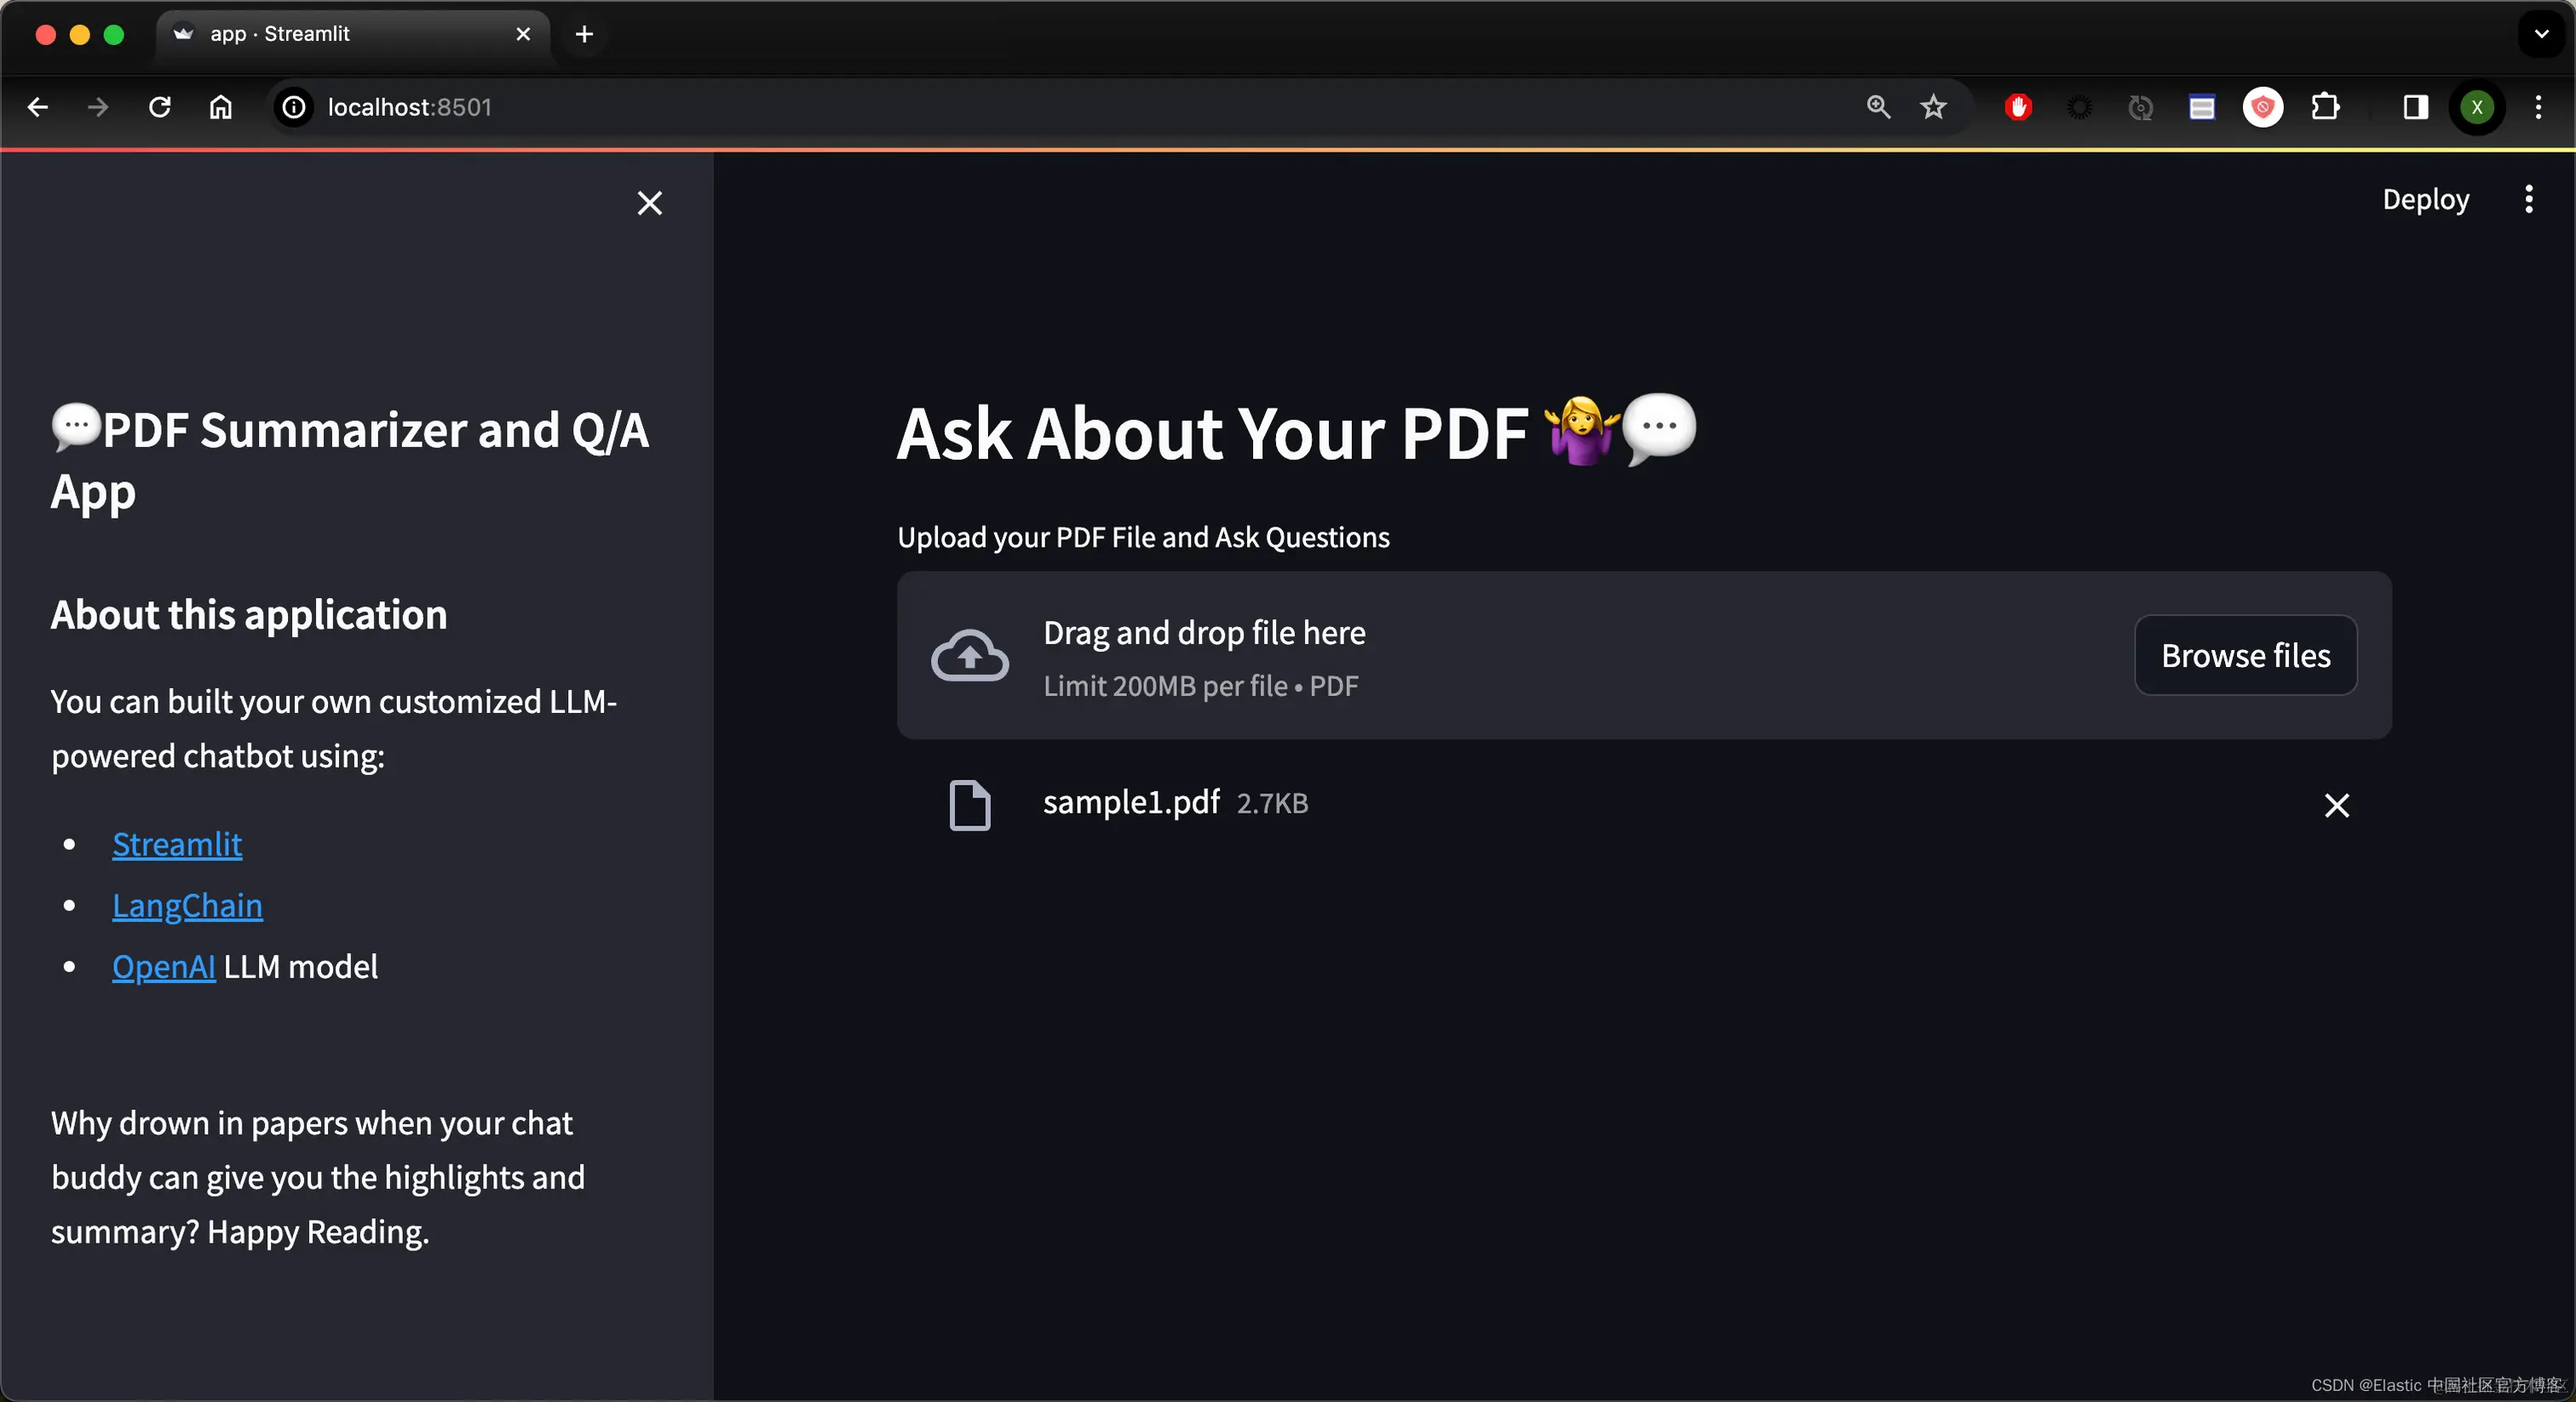Click the browser reload button

(x=160, y=107)
